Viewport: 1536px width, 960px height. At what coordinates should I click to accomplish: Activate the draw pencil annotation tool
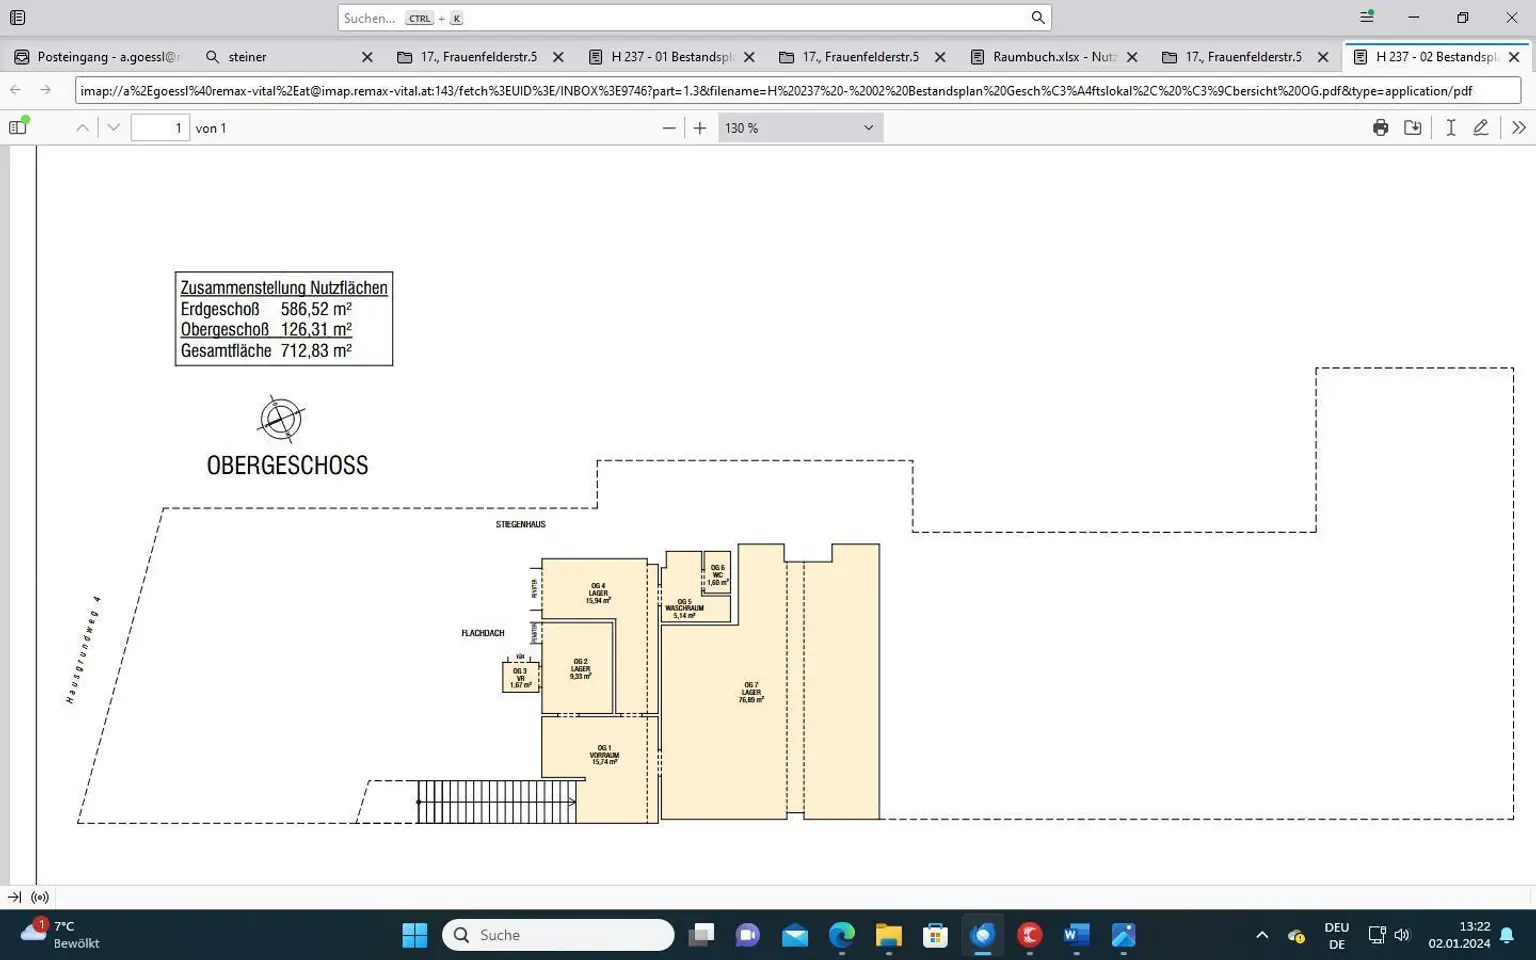click(1481, 128)
